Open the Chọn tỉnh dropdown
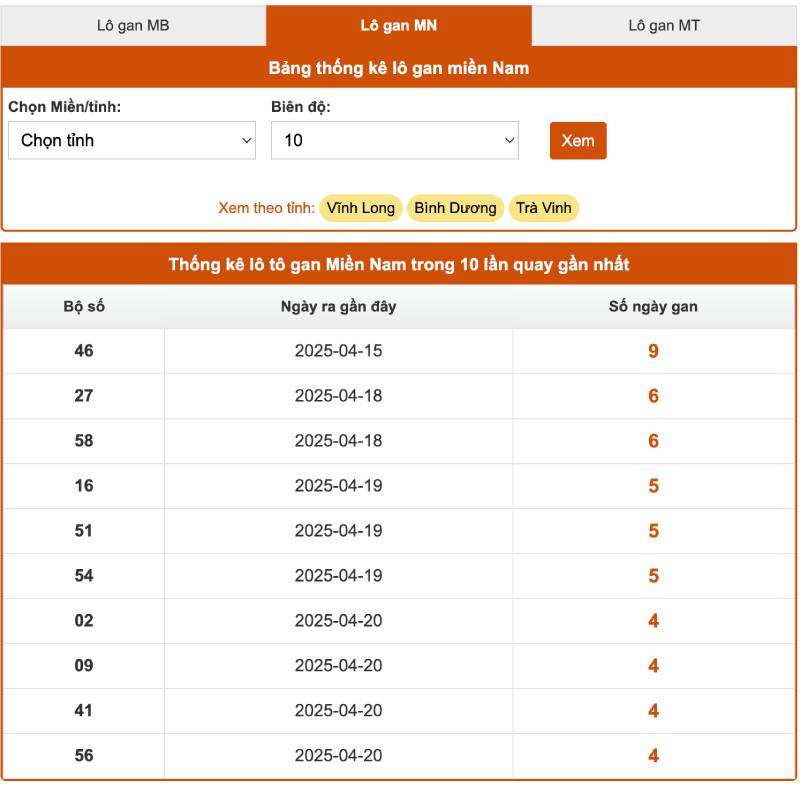800x787 pixels. [132, 141]
